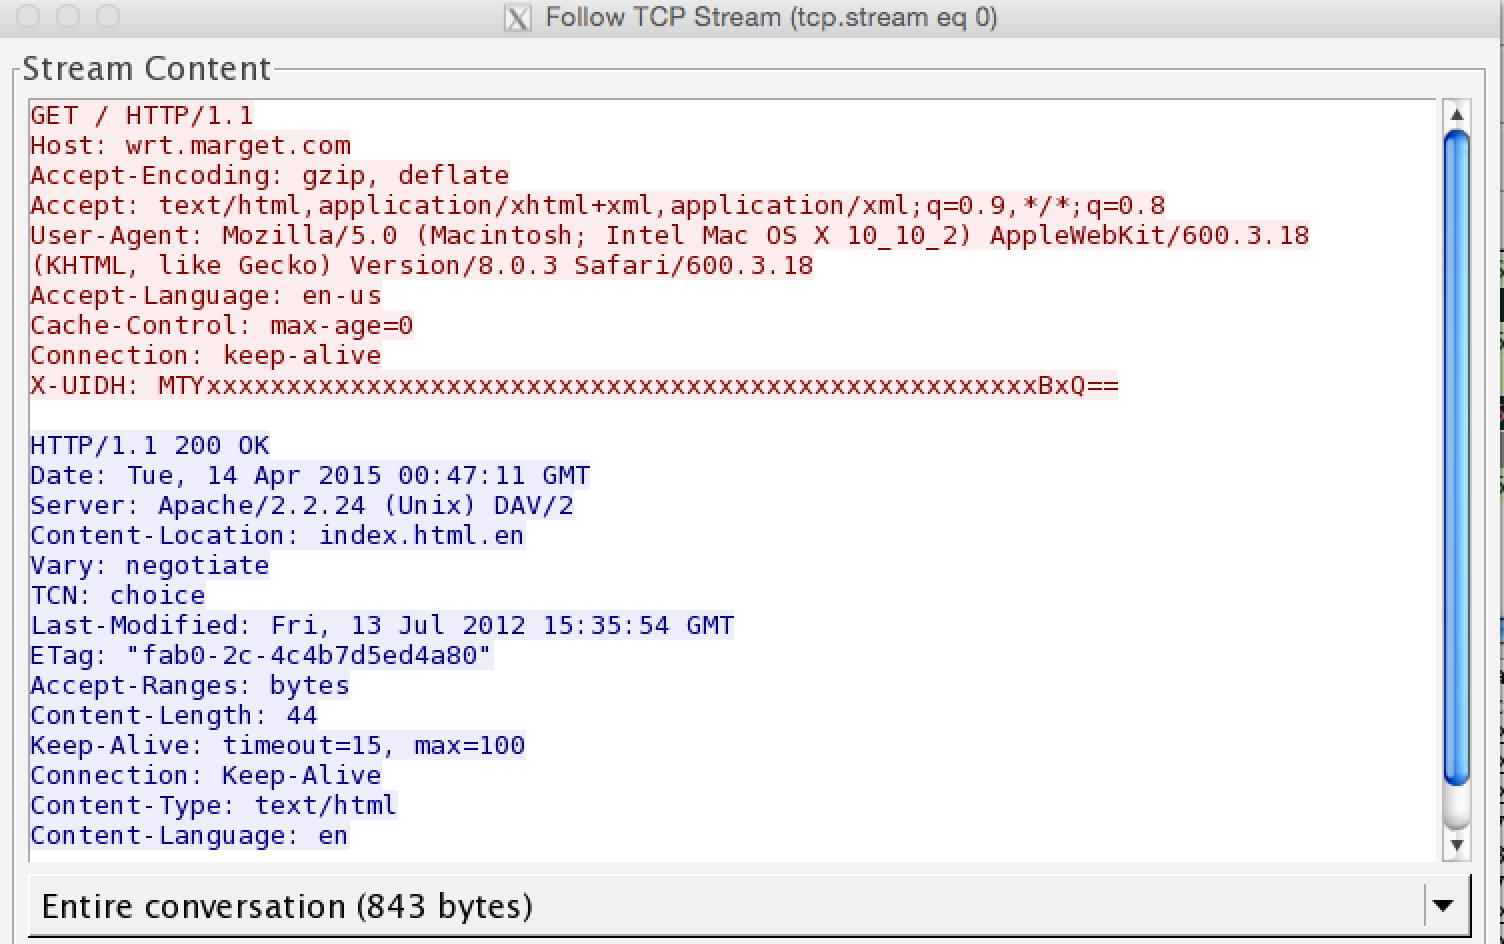Click the Server: Apache/2.2.24 line

(x=301, y=506)
